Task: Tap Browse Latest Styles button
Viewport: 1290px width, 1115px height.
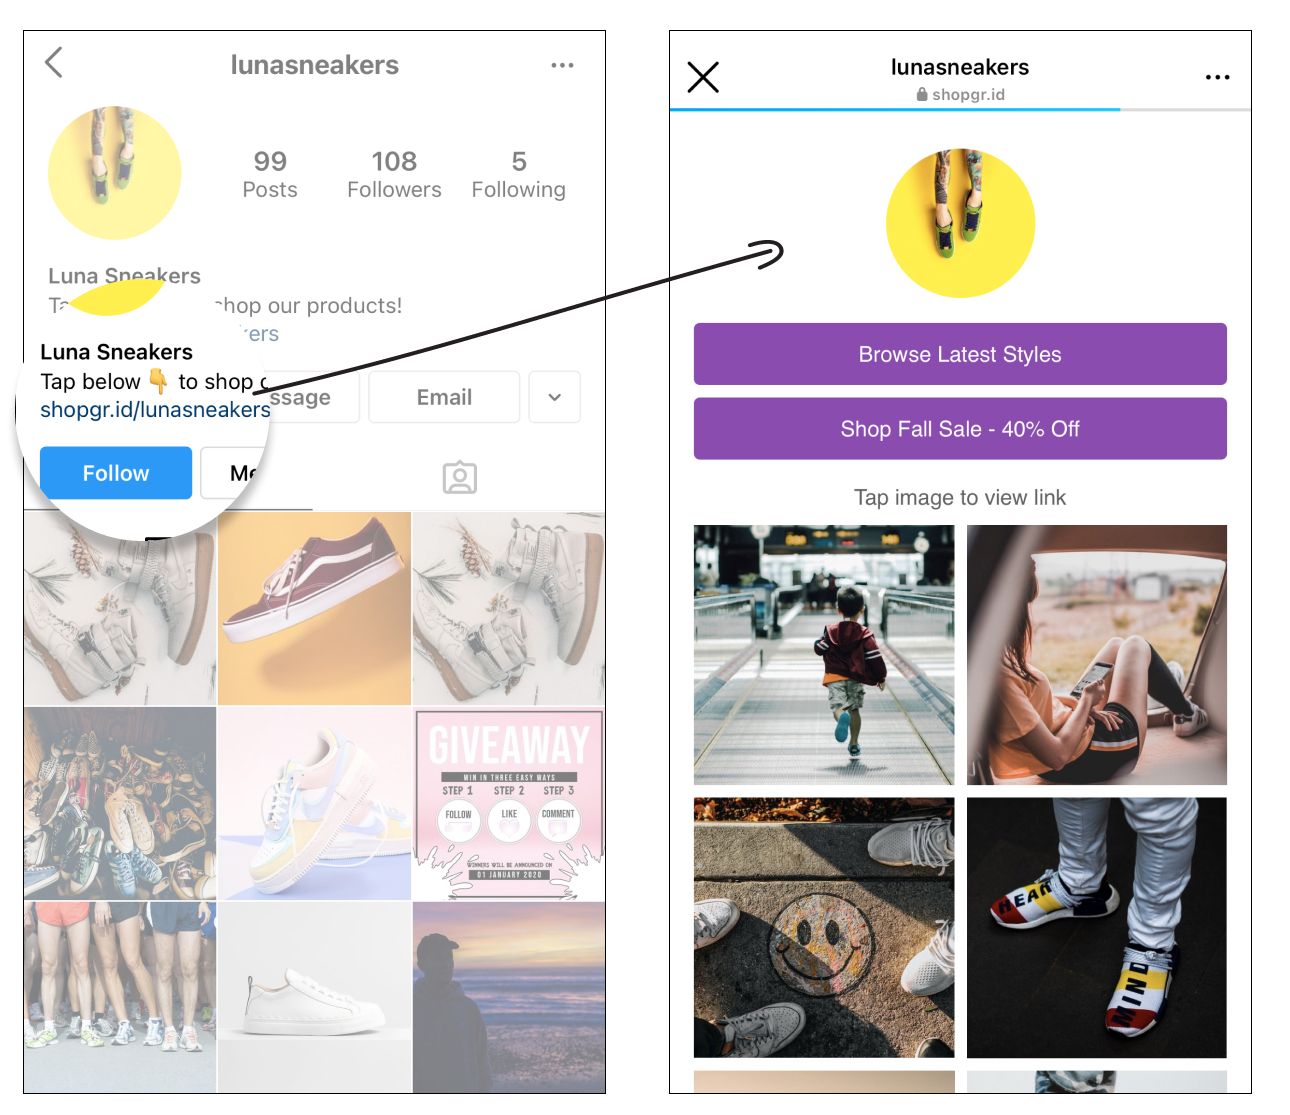Action: coord(960,354)
